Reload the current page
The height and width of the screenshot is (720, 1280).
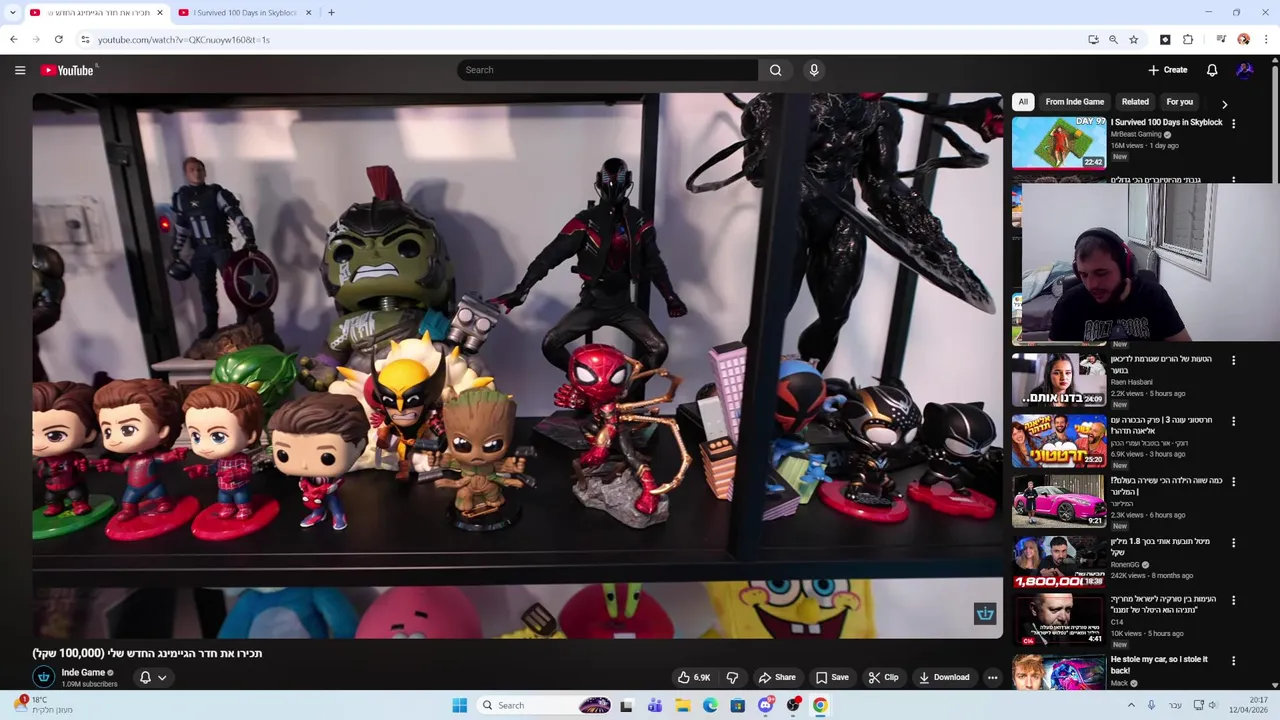[59, 40]
